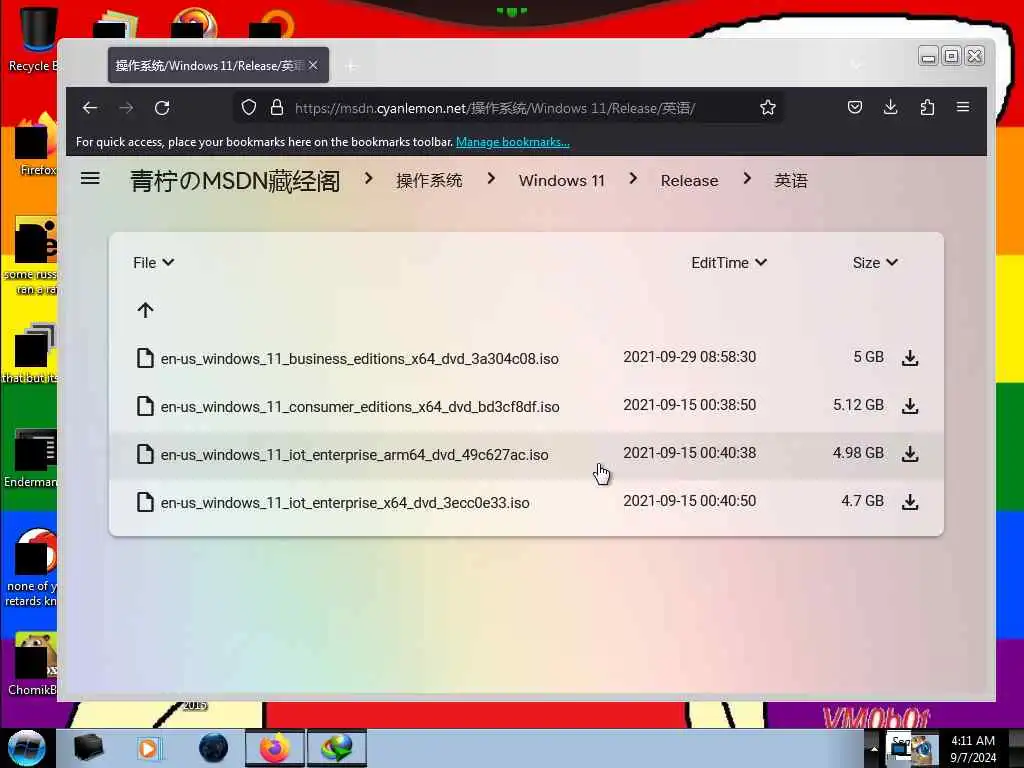The image size is (1024, 768).
Task: Select the 操作系统/Windows 11/Release tab
Action: [218, 65]
